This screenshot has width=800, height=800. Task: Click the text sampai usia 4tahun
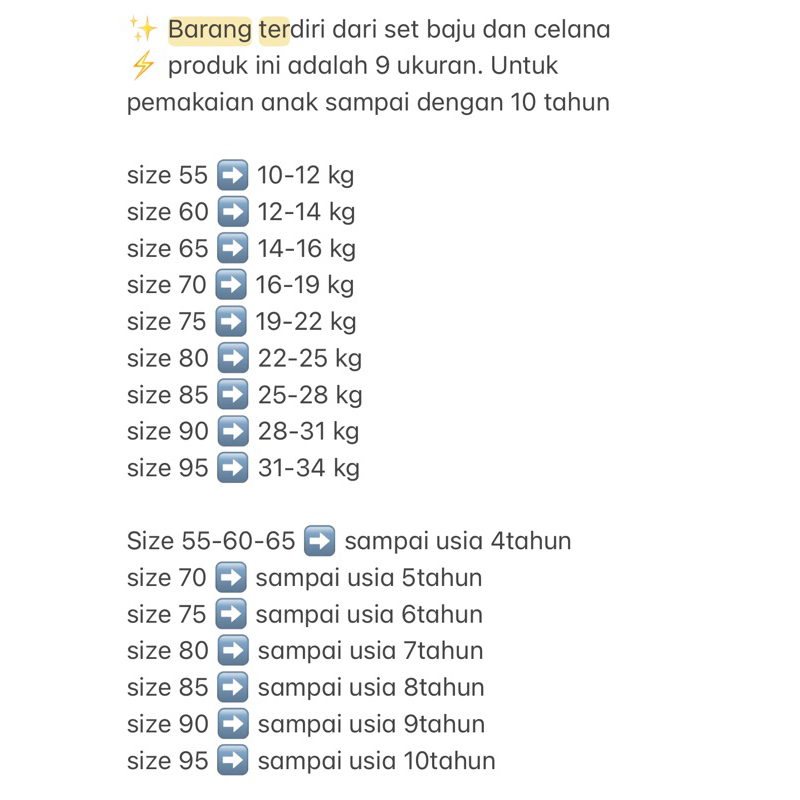click(x=458, y=542)
